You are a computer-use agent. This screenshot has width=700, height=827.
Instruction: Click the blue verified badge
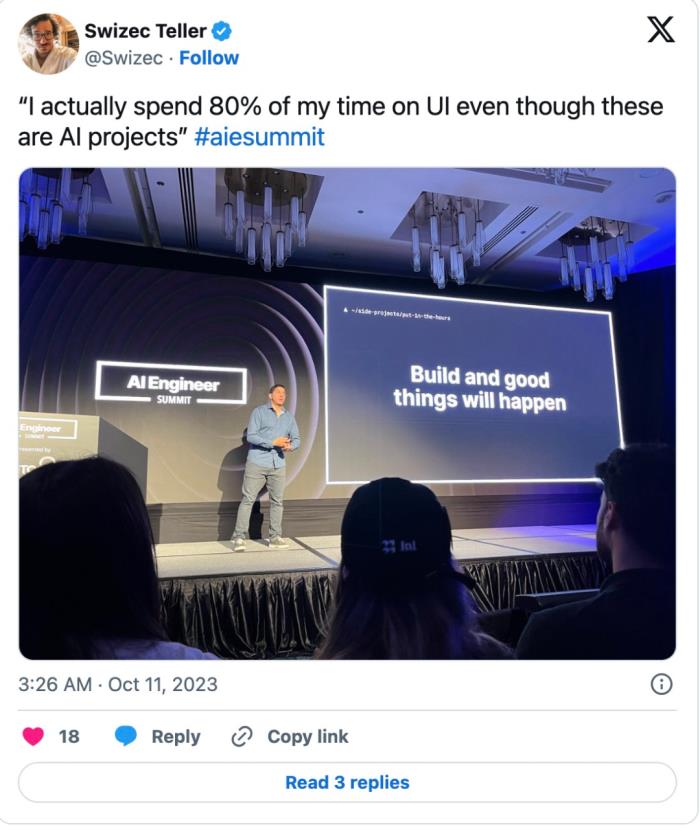coord(222,31)
